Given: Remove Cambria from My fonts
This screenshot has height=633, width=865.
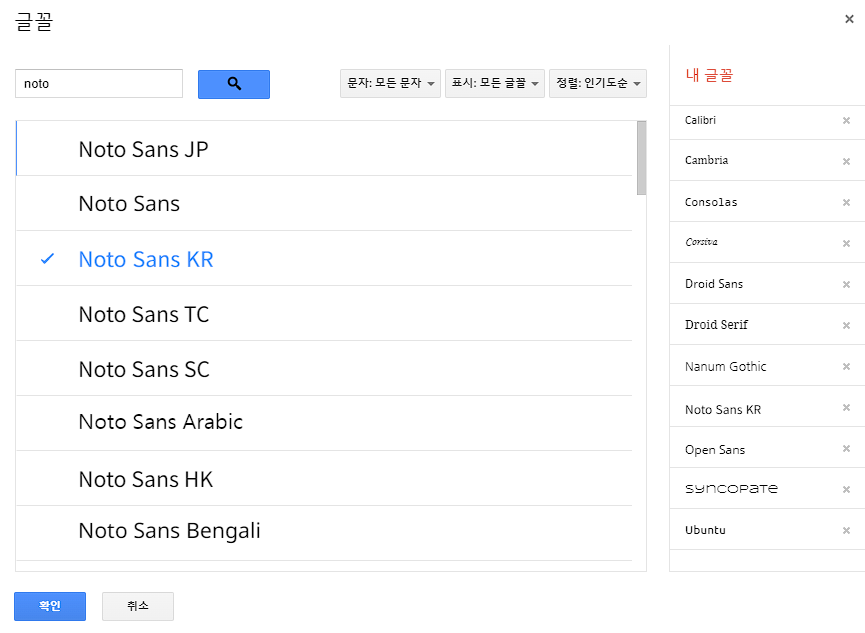Looking at the screenshot, I should coord(846,161).
